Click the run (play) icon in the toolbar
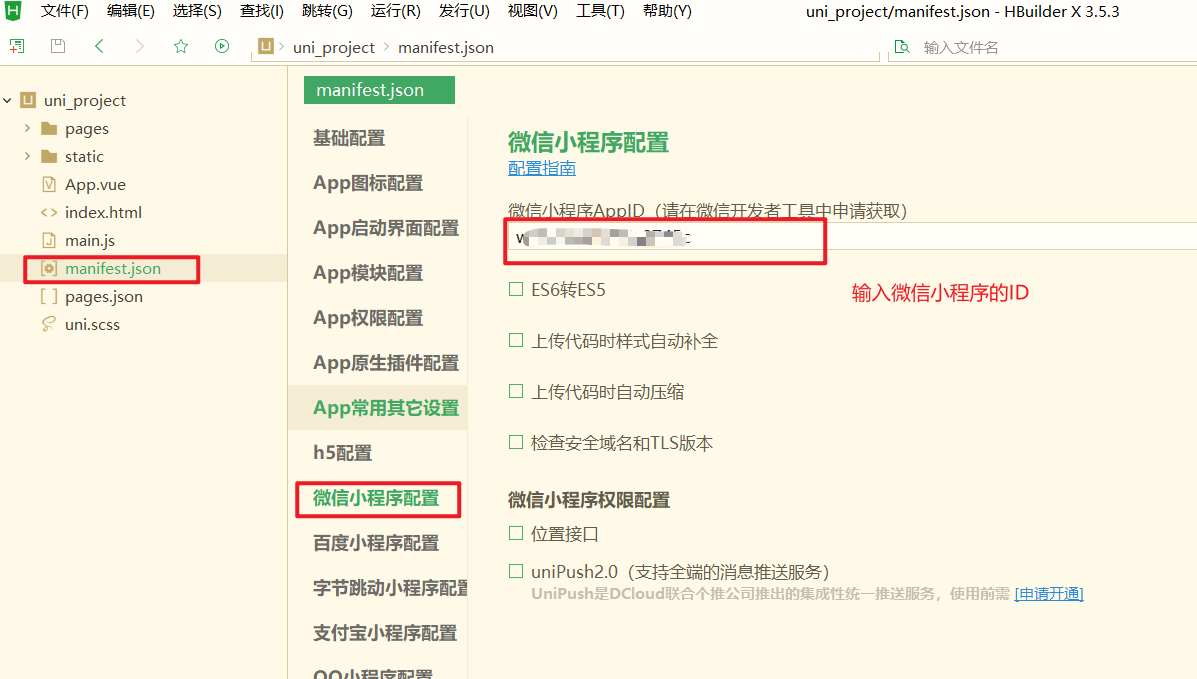Image resolution: width=1197 pixels, height=679 pixels. click(221, 45)
